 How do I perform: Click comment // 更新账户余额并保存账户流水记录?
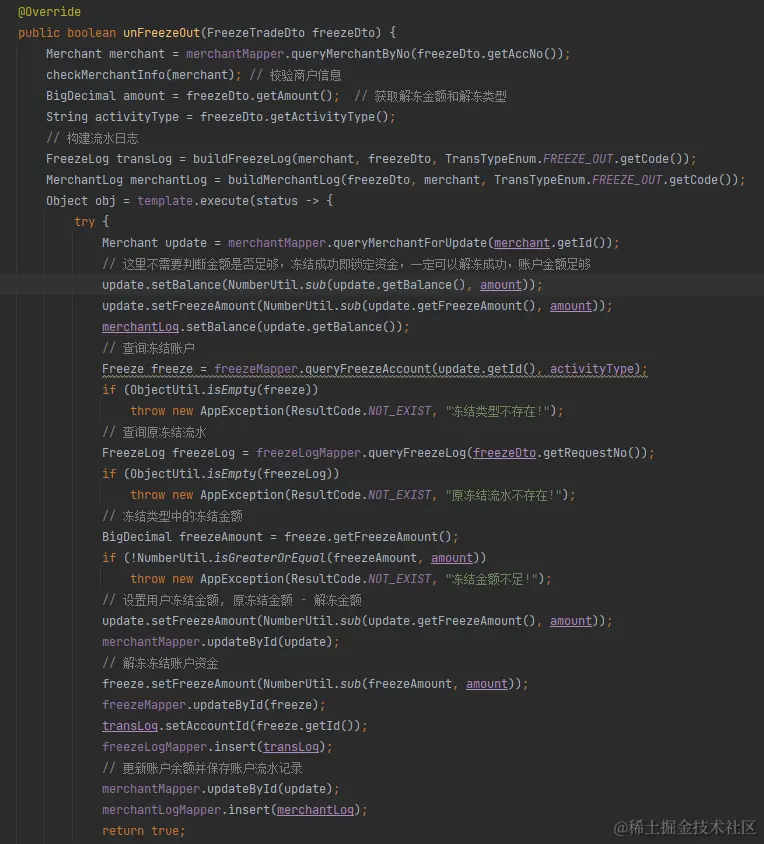202,768
